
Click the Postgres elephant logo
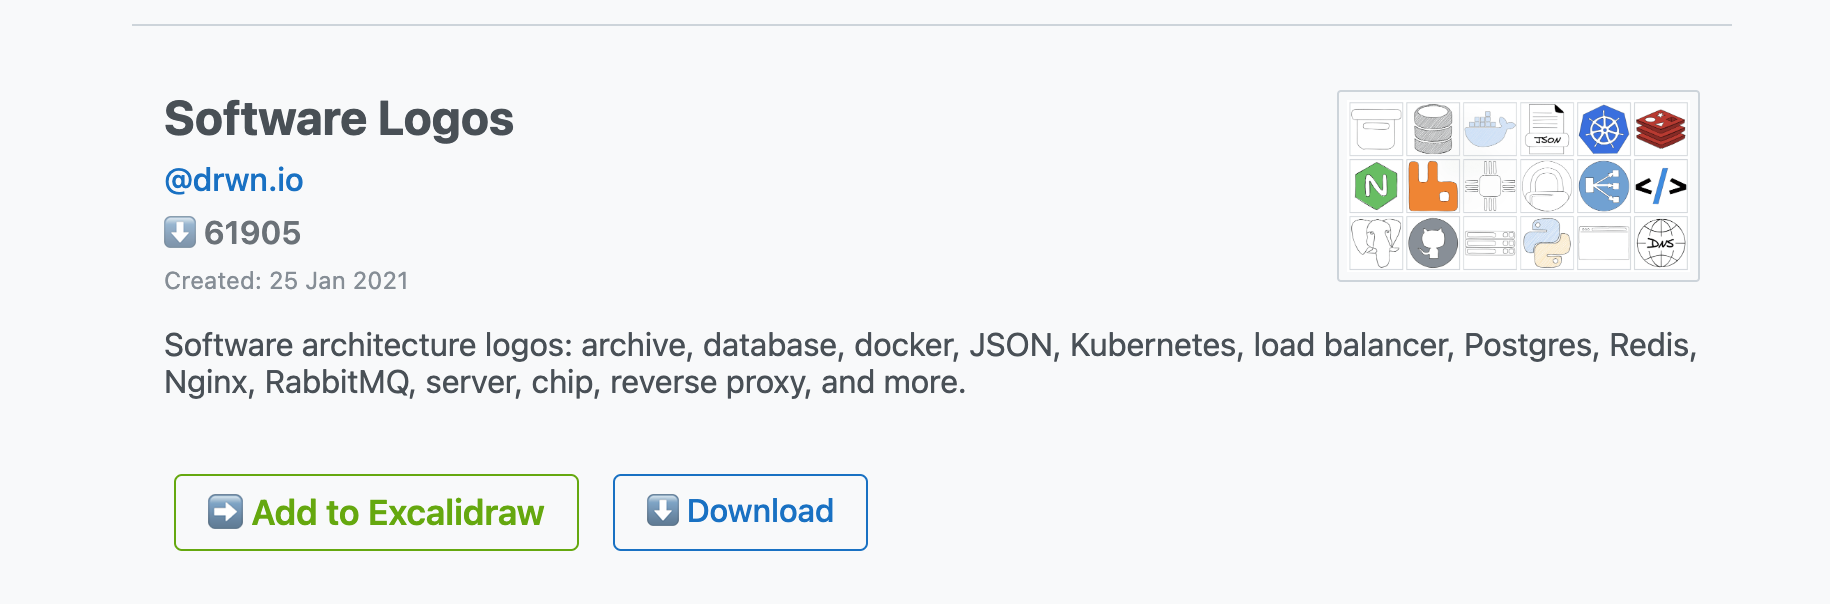(x=1376, y=243)
